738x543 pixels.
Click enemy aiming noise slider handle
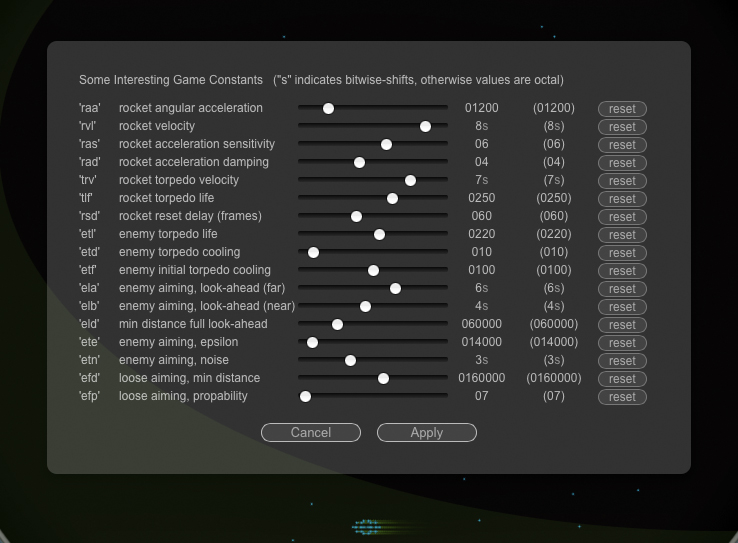pos(350,360)
